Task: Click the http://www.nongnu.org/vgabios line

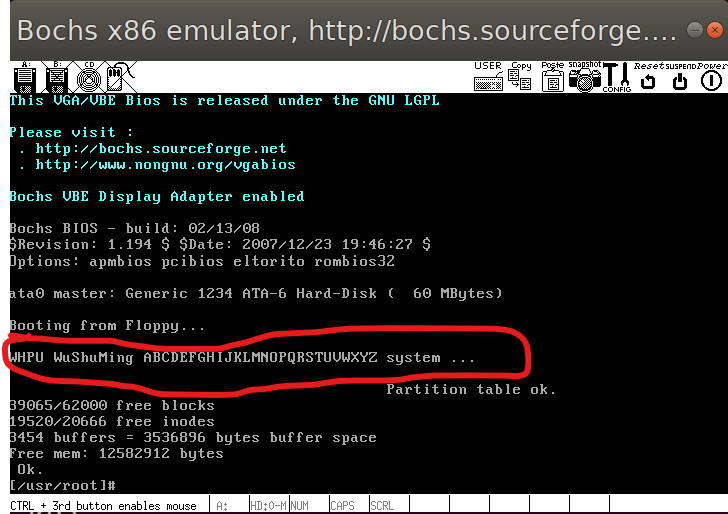Action: pos(165,165)
